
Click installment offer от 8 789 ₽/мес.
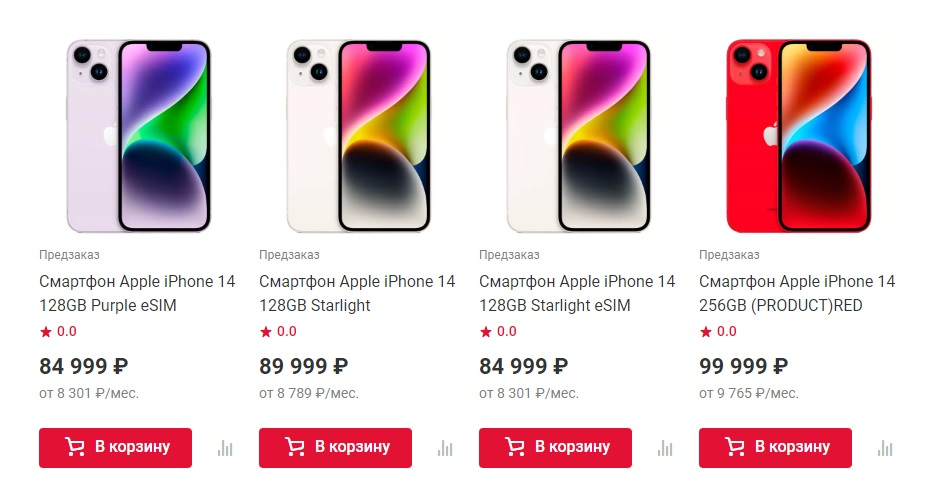(309, 393)
